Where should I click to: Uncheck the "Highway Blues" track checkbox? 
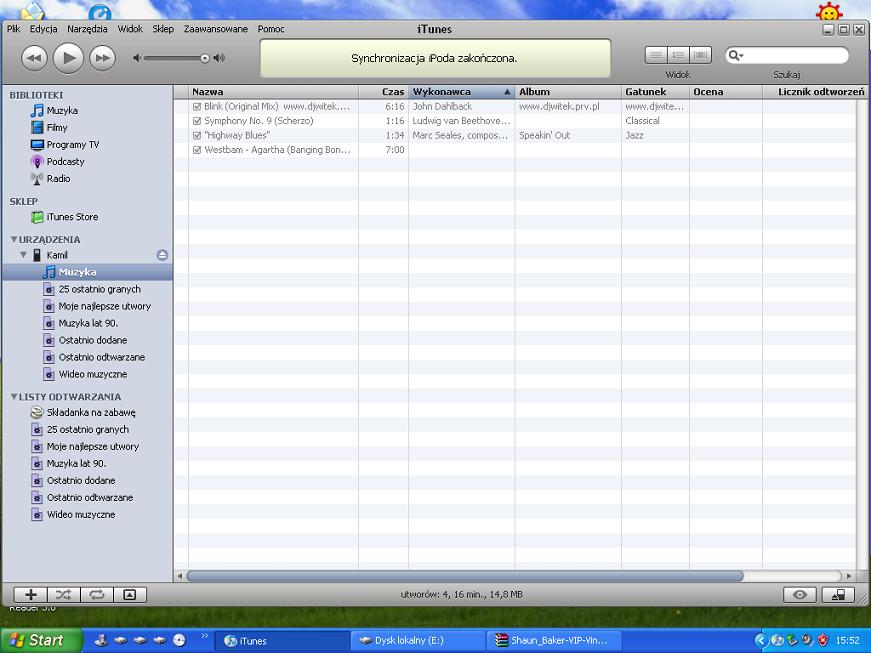197,135
